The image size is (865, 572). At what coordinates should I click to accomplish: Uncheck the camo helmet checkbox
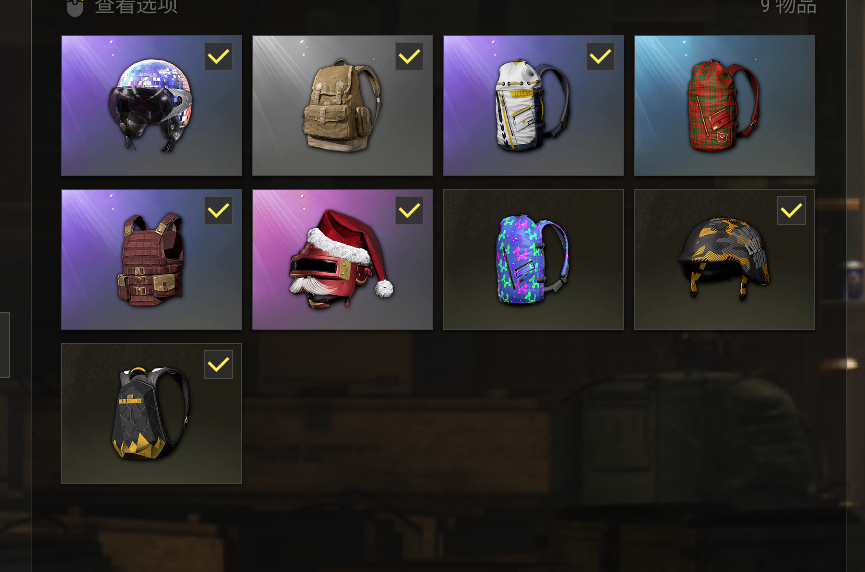[x=791, y=210]
